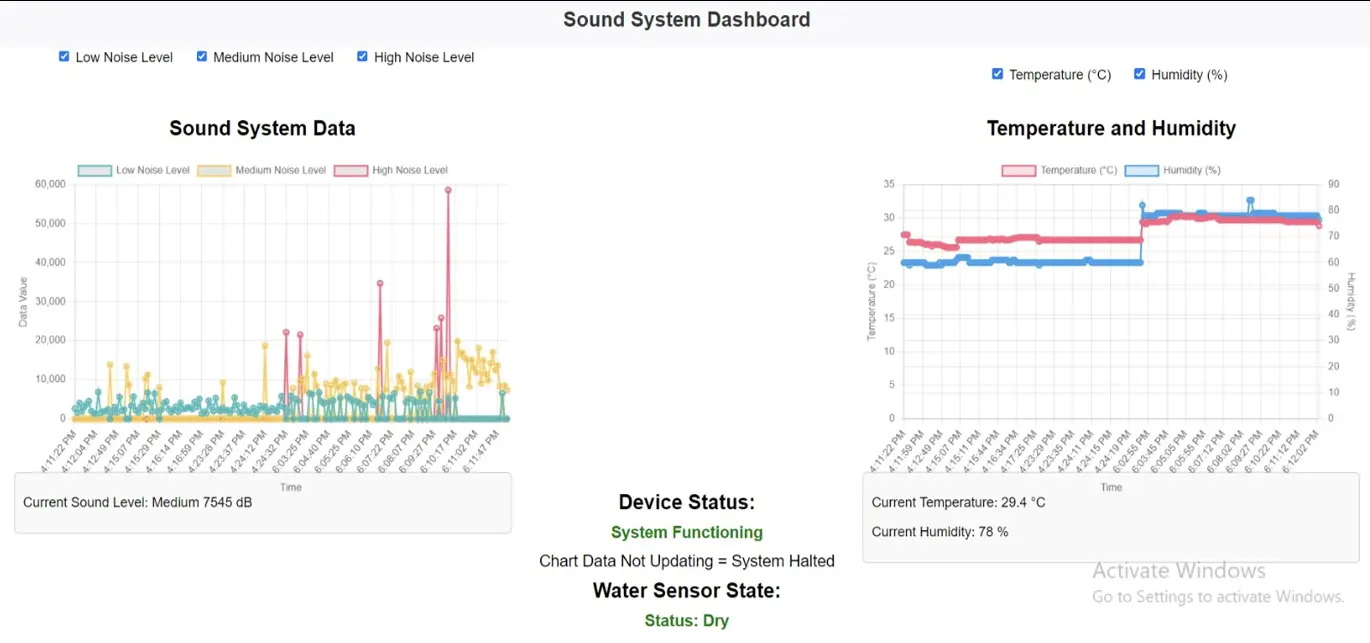Click the Sound System Dashboard header title
The height and width of the screenshot is (643, 1370).
point(686,19)
